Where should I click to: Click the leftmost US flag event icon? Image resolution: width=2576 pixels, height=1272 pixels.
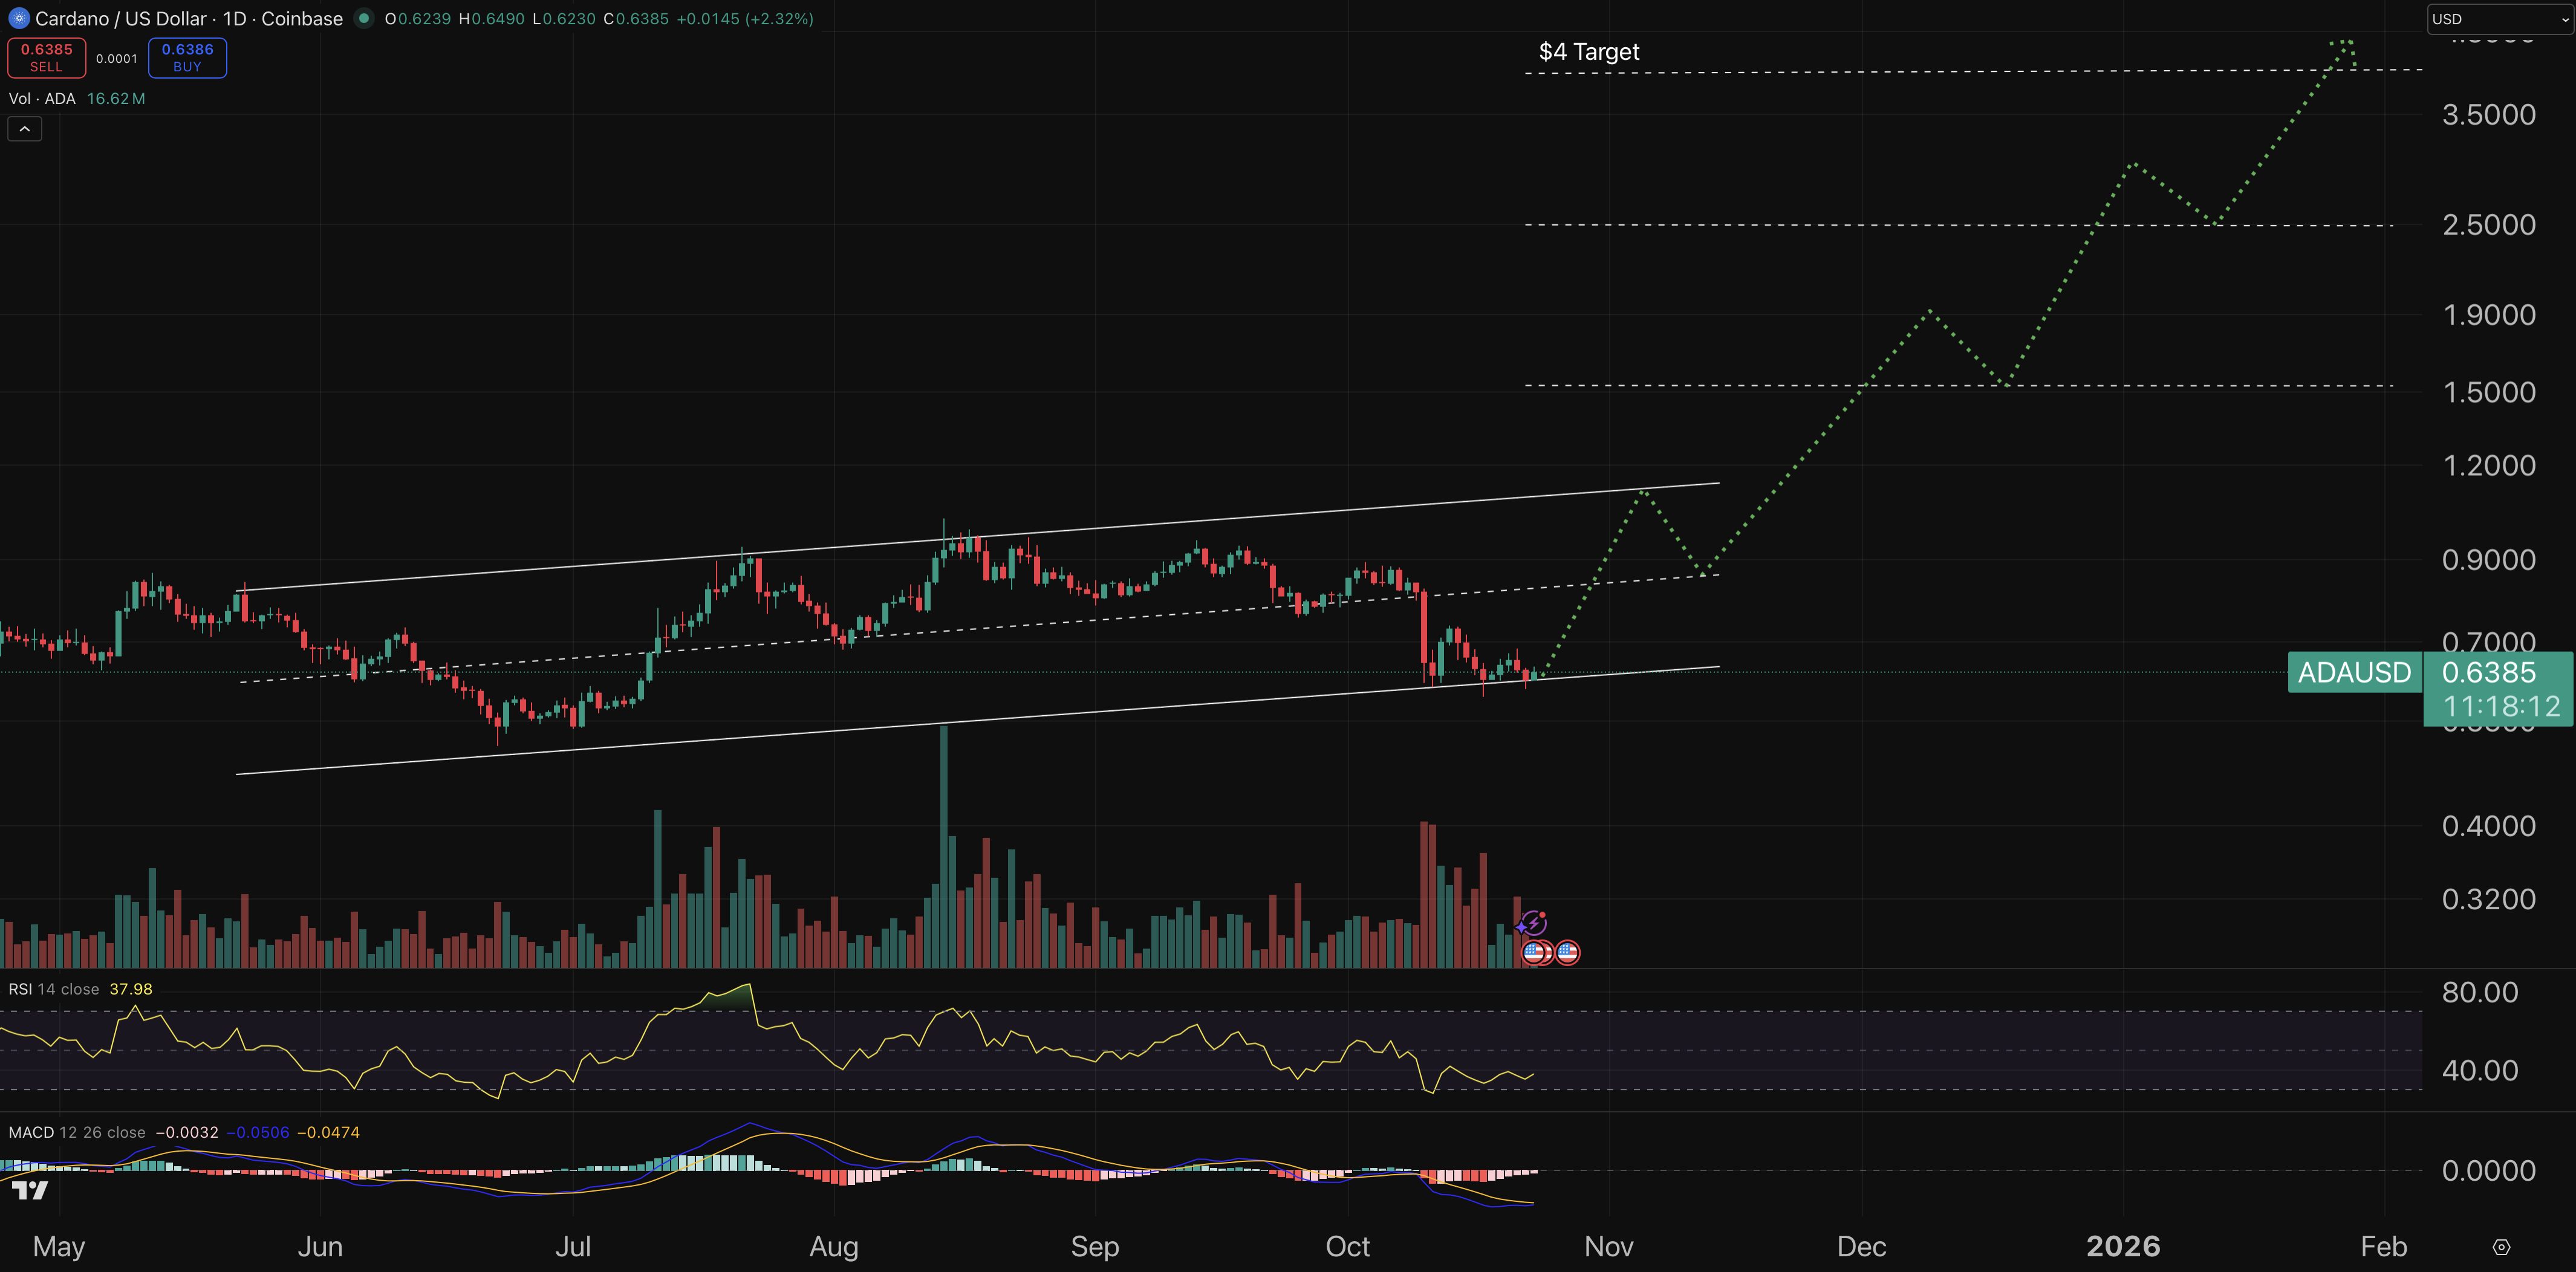[x=1533, y=952]
